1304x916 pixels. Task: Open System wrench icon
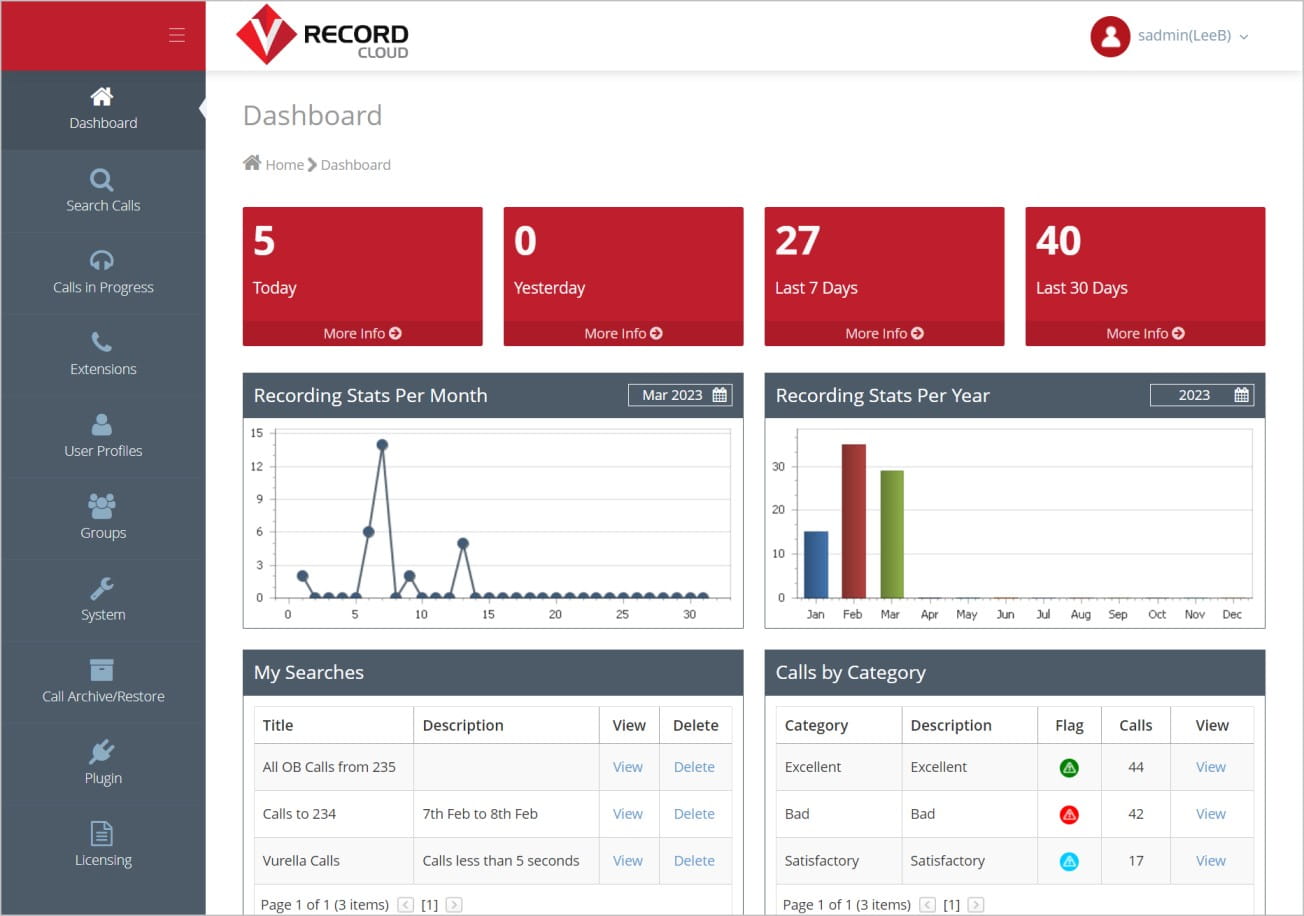102,588
